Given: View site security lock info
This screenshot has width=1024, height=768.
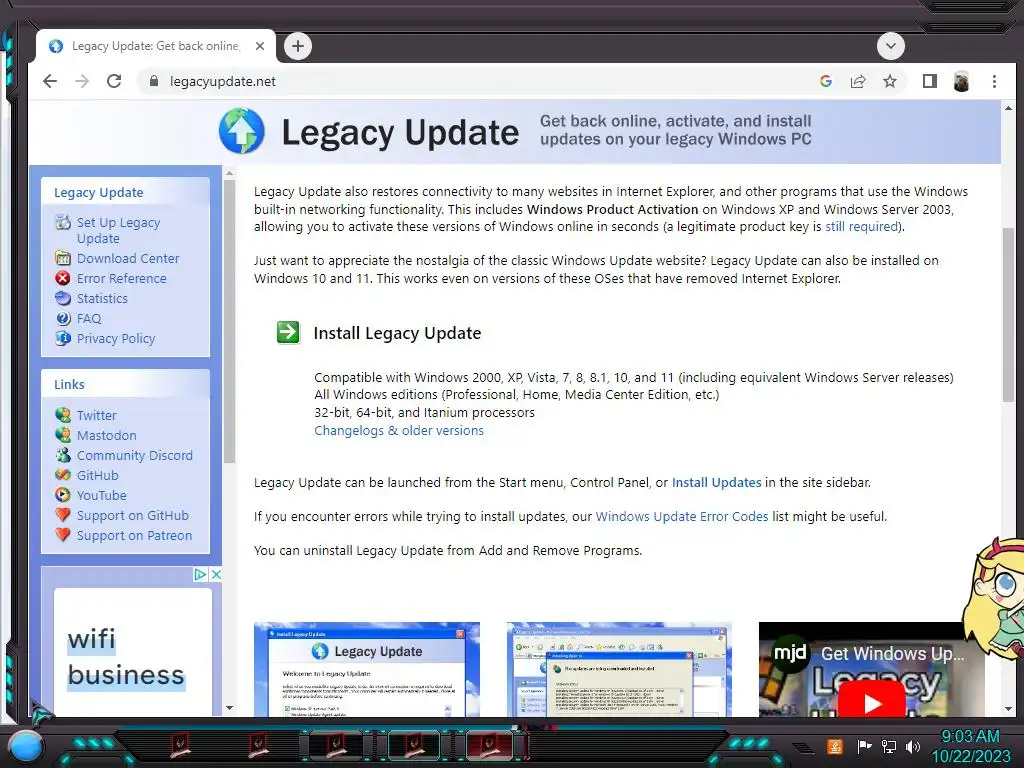Looking at the screenshot, I should pyautogui.click(x=153, y=81).
